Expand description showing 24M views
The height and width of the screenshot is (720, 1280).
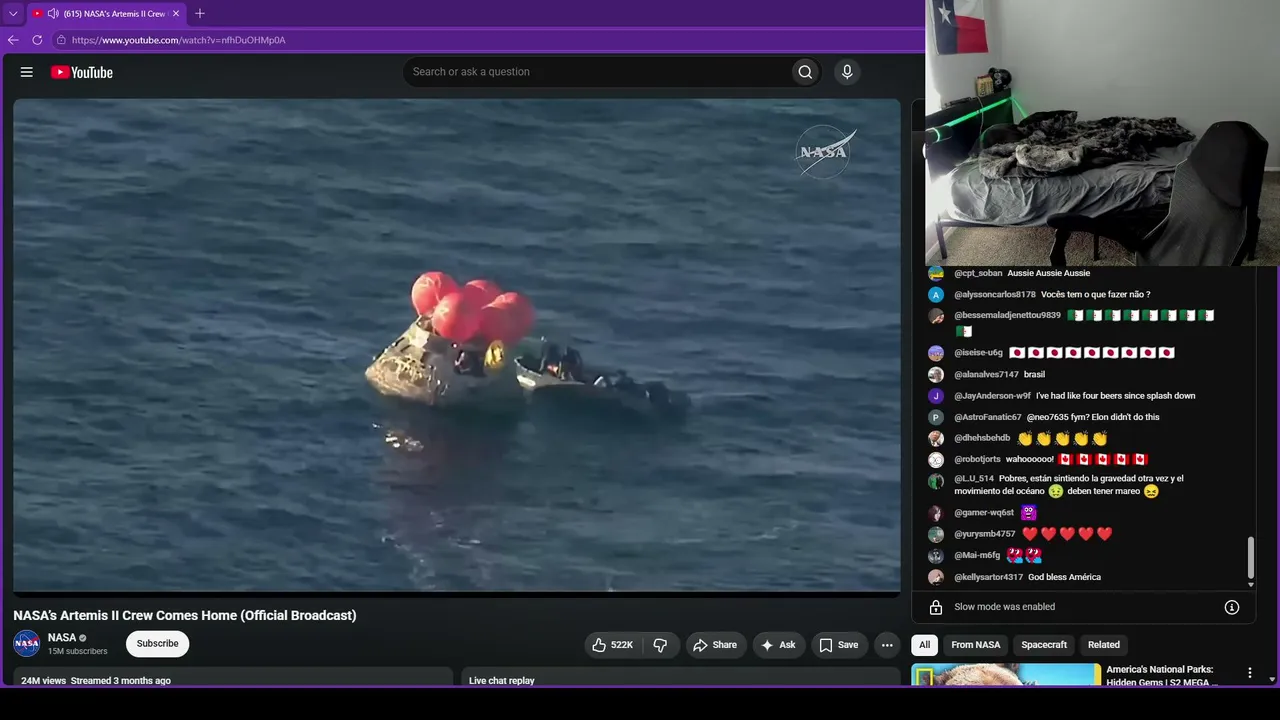coord(233,679)
